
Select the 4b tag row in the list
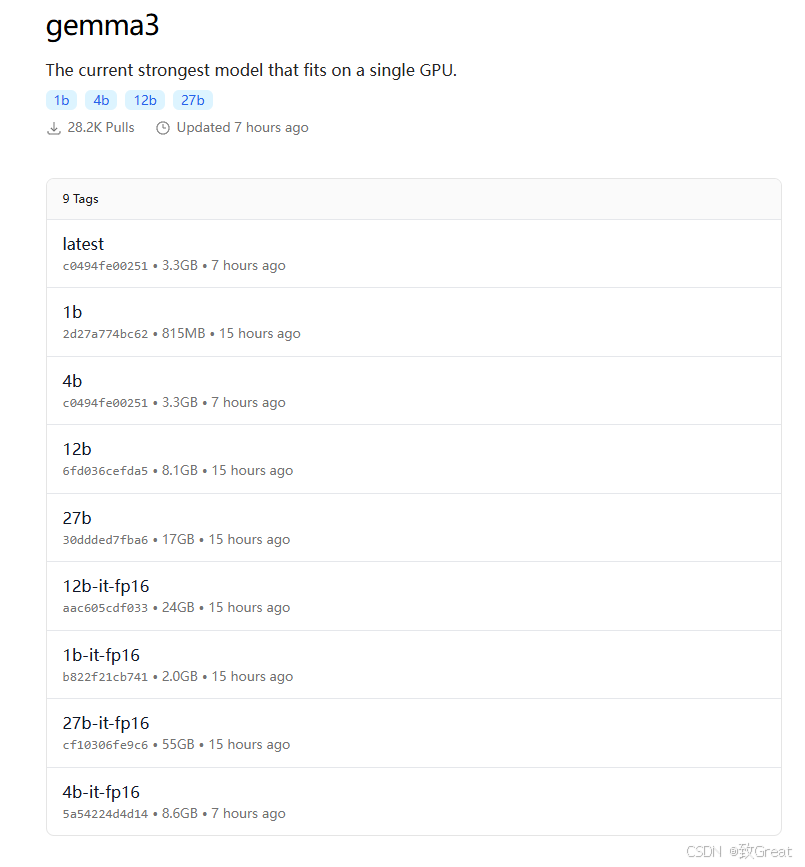point(72,381)
